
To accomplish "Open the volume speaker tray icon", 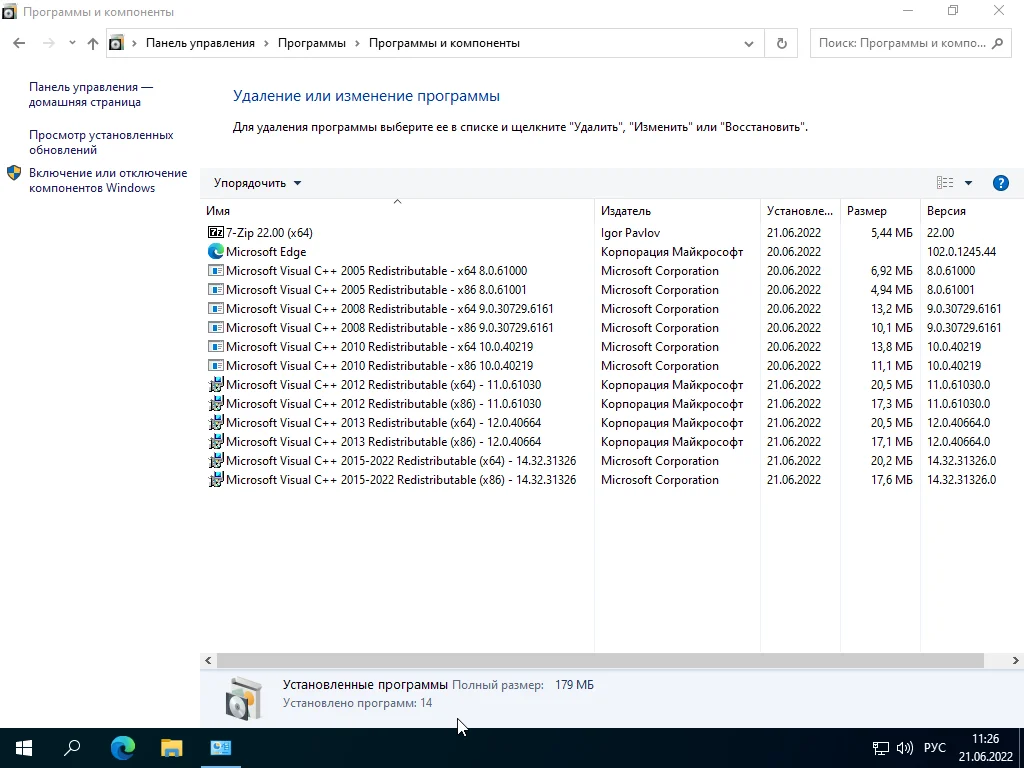I will point(904,748).
